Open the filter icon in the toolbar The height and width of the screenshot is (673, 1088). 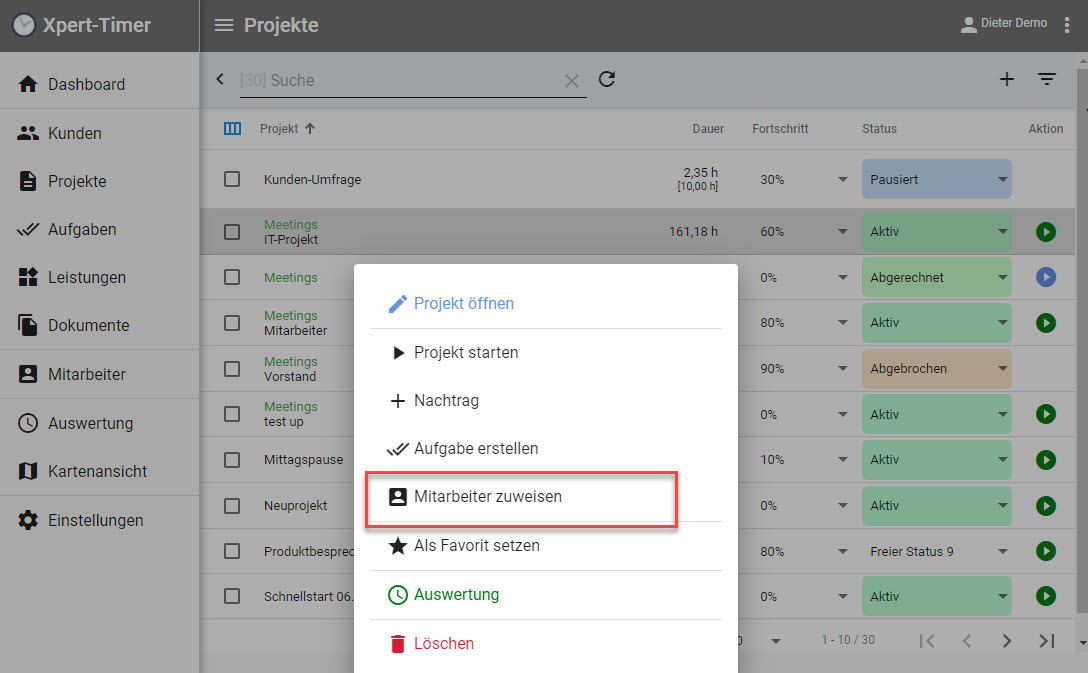click(x=1046, y=79)
